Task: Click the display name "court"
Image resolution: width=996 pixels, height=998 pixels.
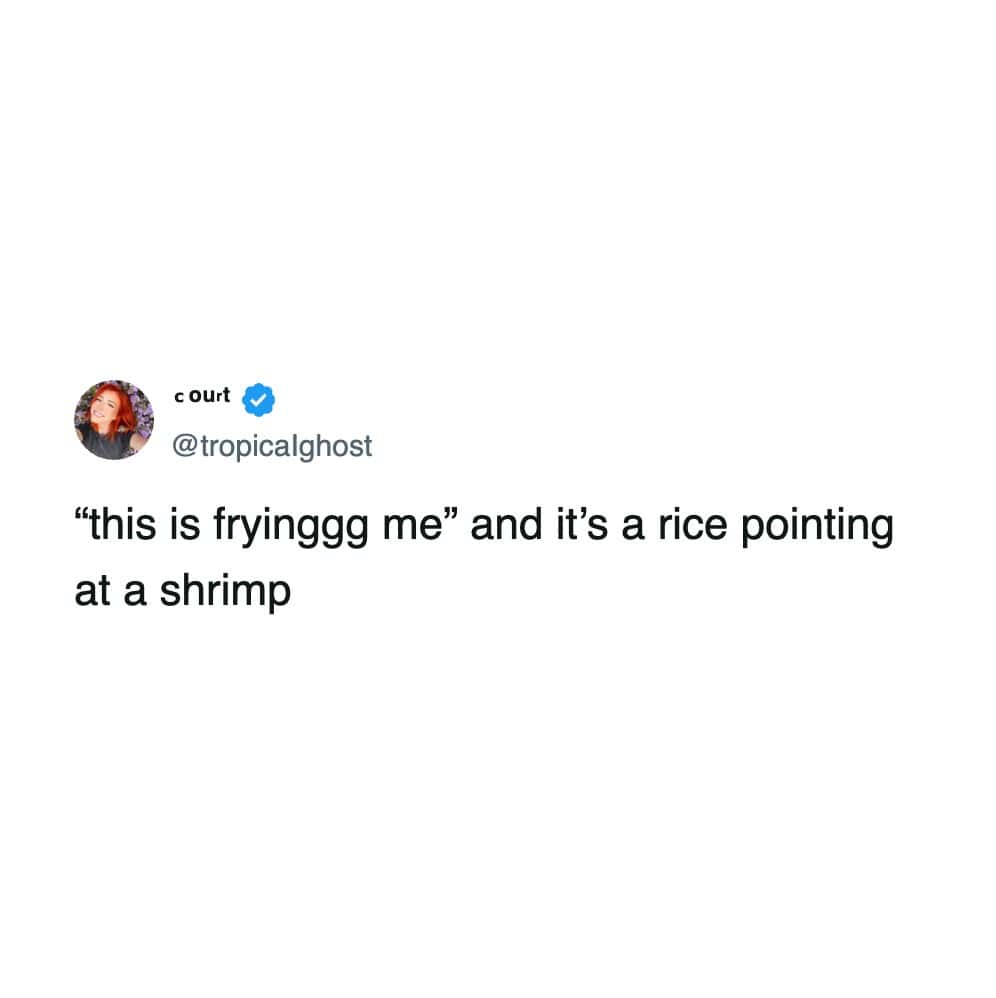Action: click(x=202, y=395)
